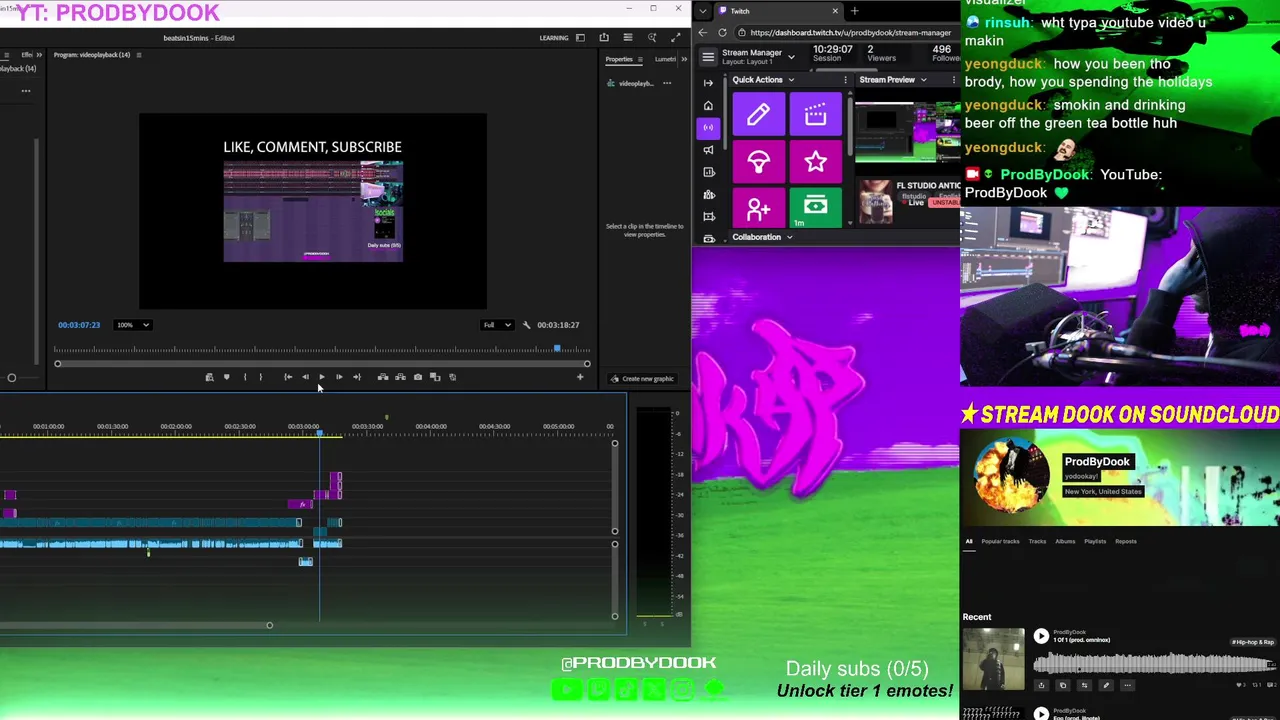Click the Twitch Clip clapperboard quick action
This screenshot has height=720, width=1280.
click(x=816, y=115)
